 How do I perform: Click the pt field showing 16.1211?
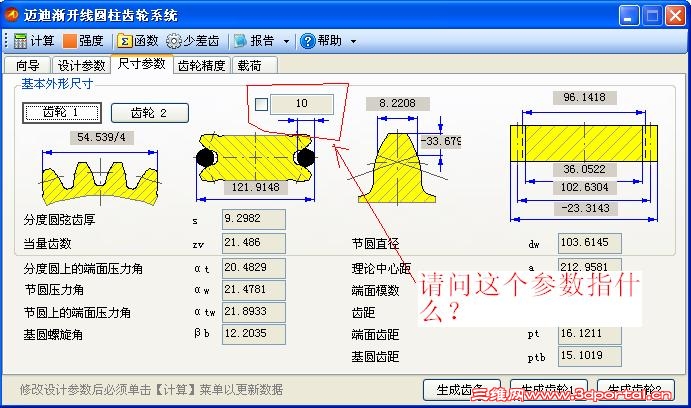tap(590, 335)
